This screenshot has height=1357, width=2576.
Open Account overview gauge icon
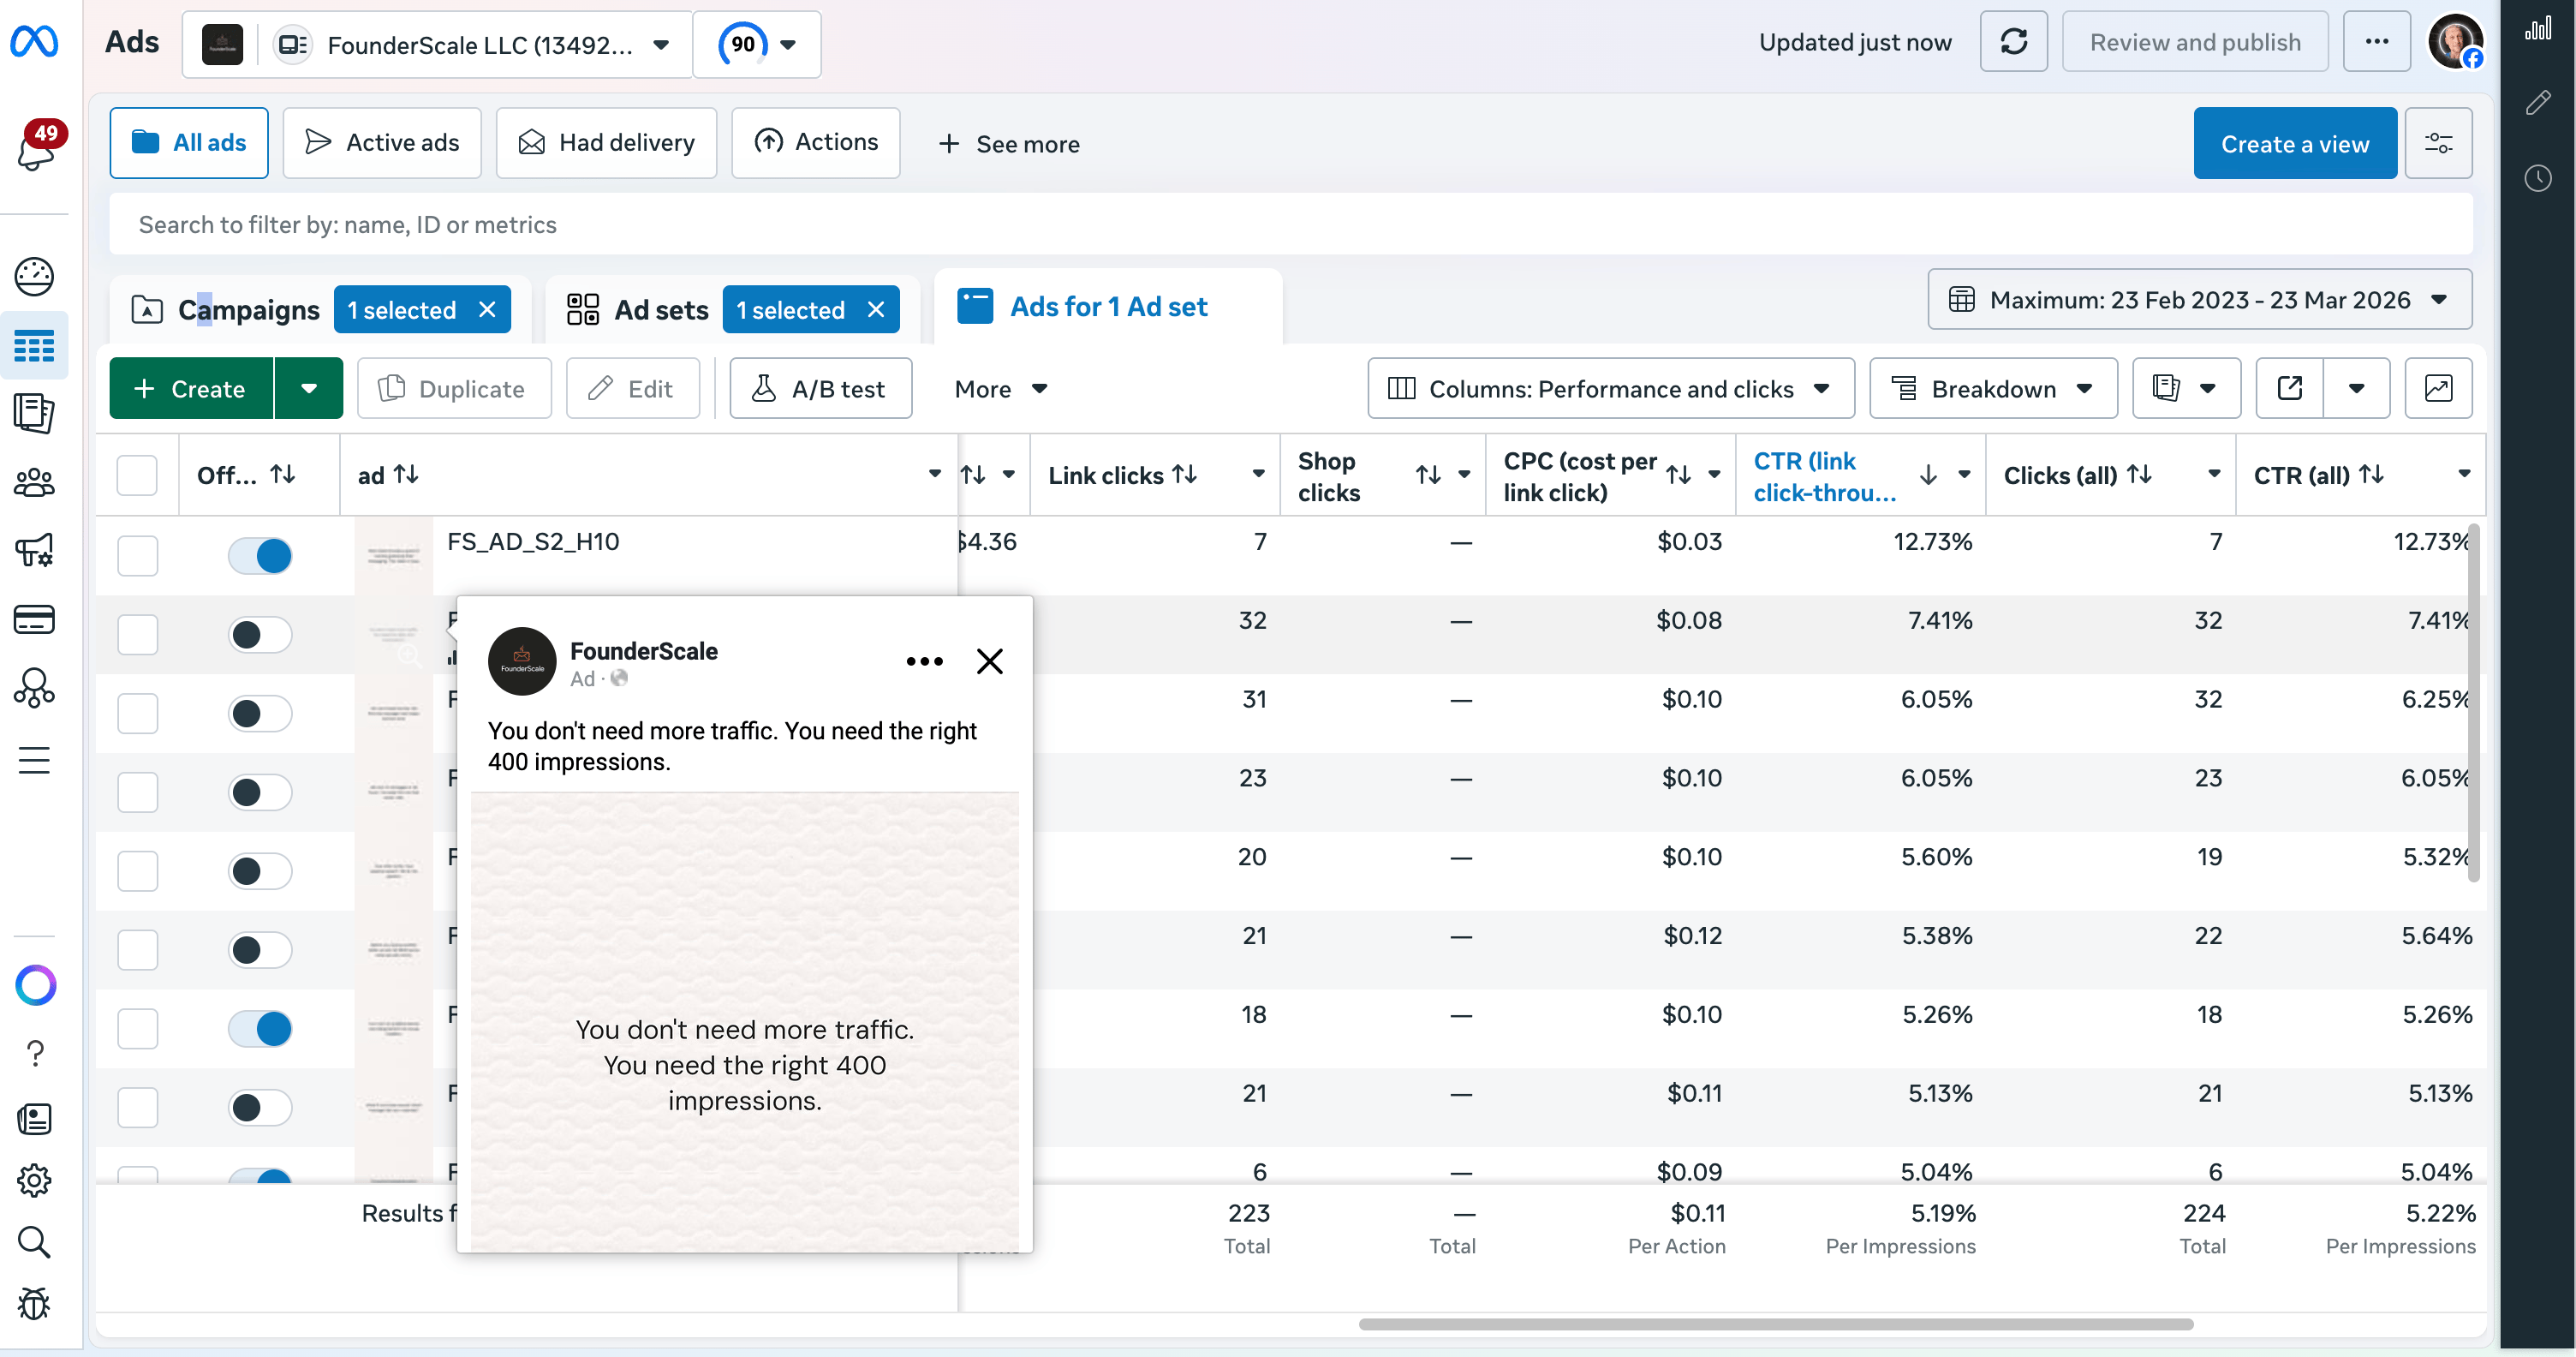[34, 277]
